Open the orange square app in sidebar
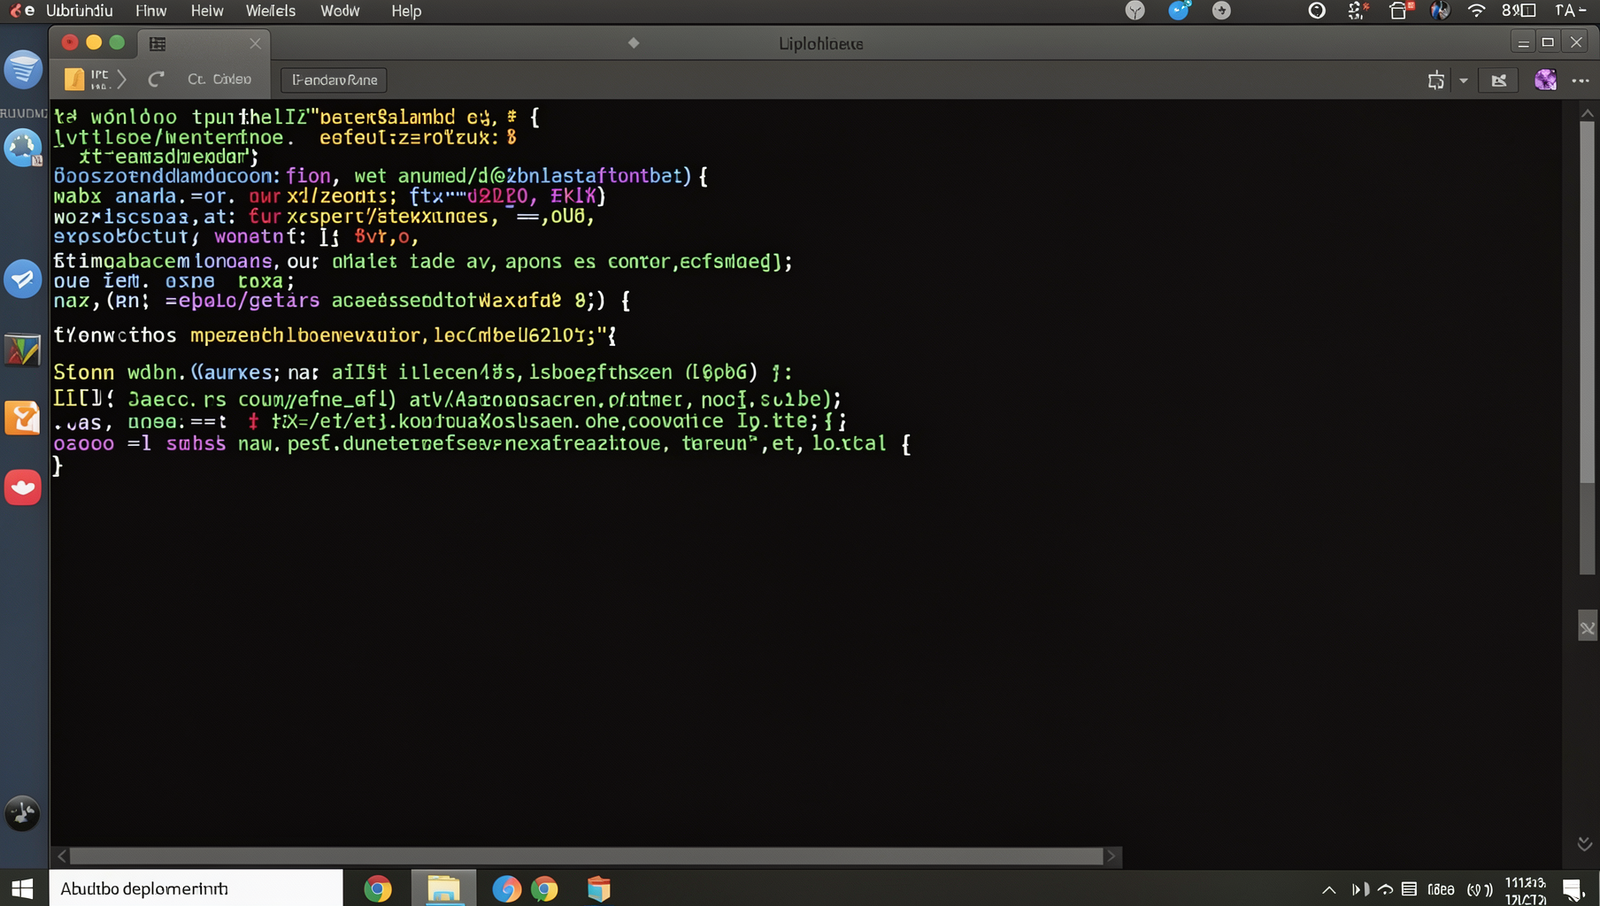Image resolution: width=1600 pixels, height=906 pixels. coord(22,418)
